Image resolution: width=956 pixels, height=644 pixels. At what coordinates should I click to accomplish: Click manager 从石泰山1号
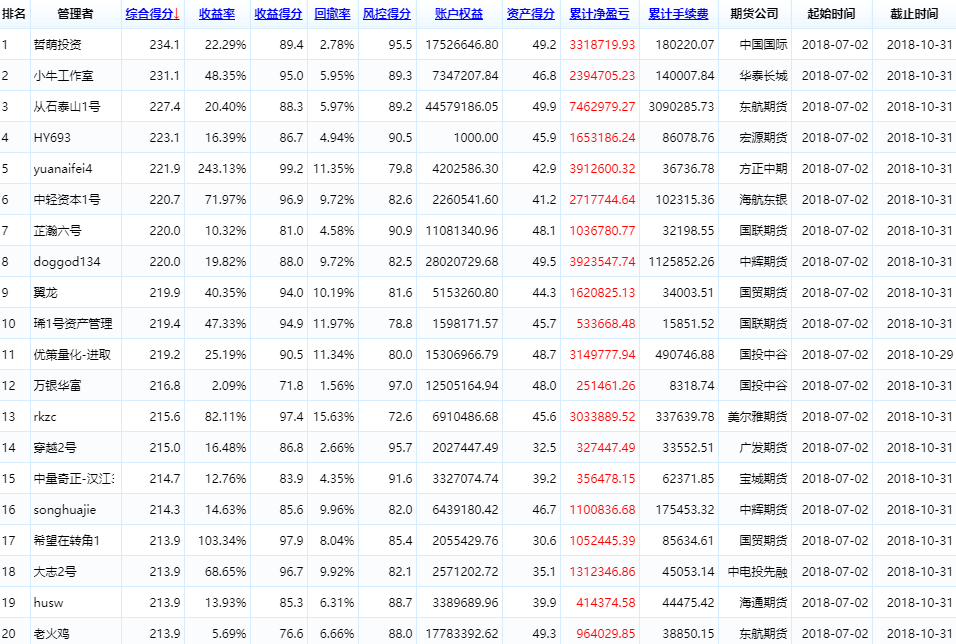tap(67, 107)
